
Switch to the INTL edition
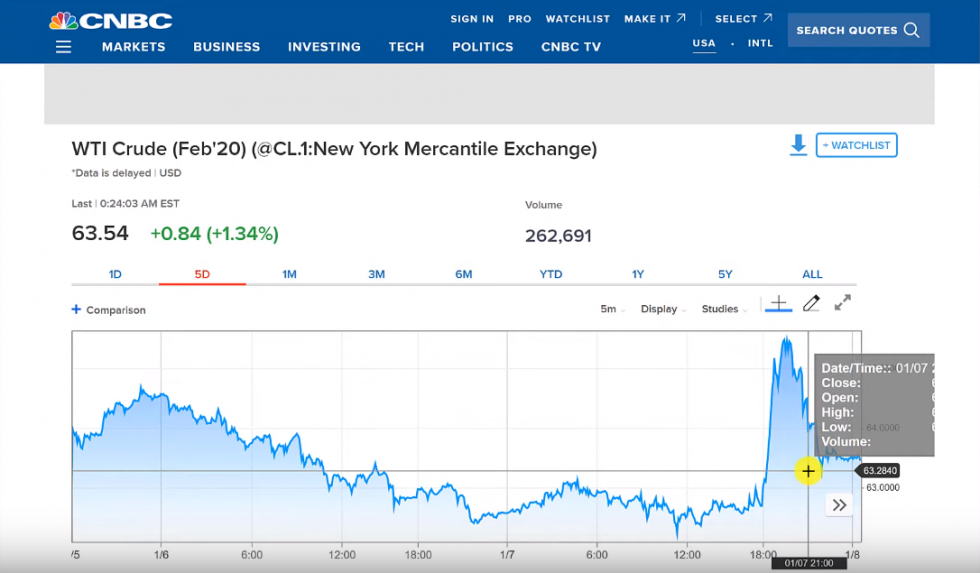[x=762, y=44]
